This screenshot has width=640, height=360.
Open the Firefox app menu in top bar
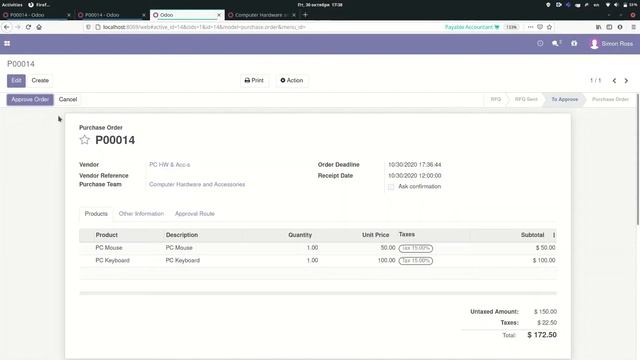39,4
